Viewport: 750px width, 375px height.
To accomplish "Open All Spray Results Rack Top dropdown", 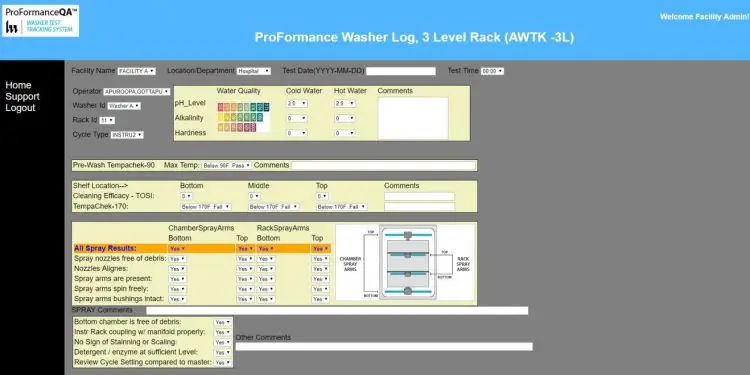I will tap(320, 249).
